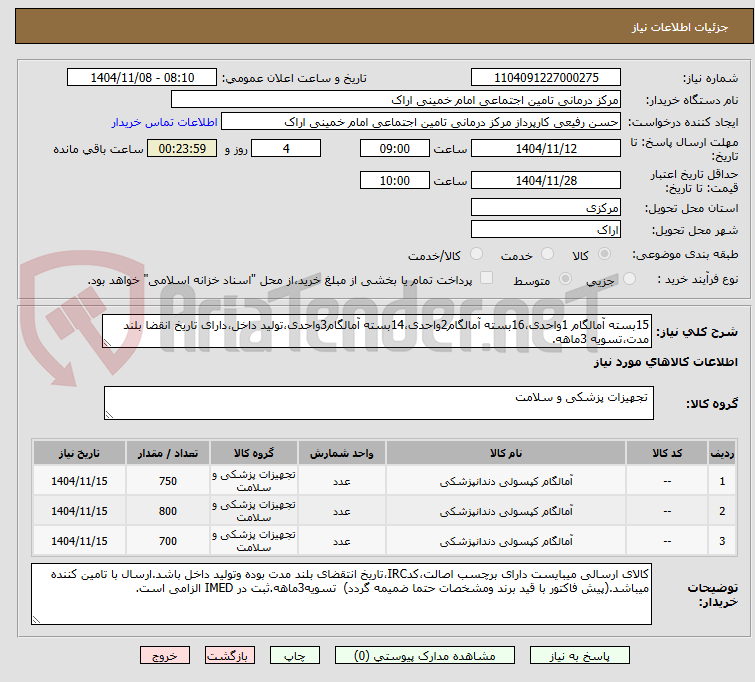
Task: Click the بازگشت back button
Action: (x=230, y=656)
